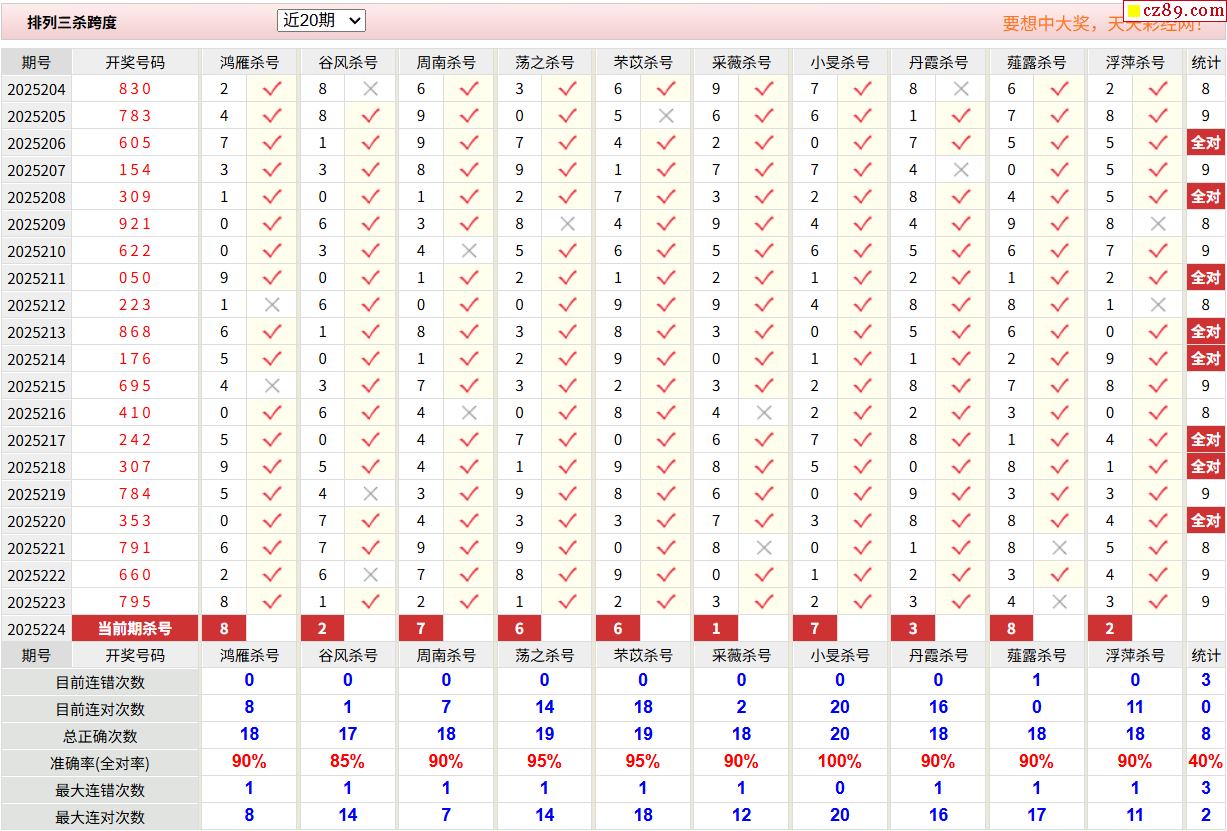
Task: Click the 40% all-correct rate value
Action: [x=1206, y=762]
